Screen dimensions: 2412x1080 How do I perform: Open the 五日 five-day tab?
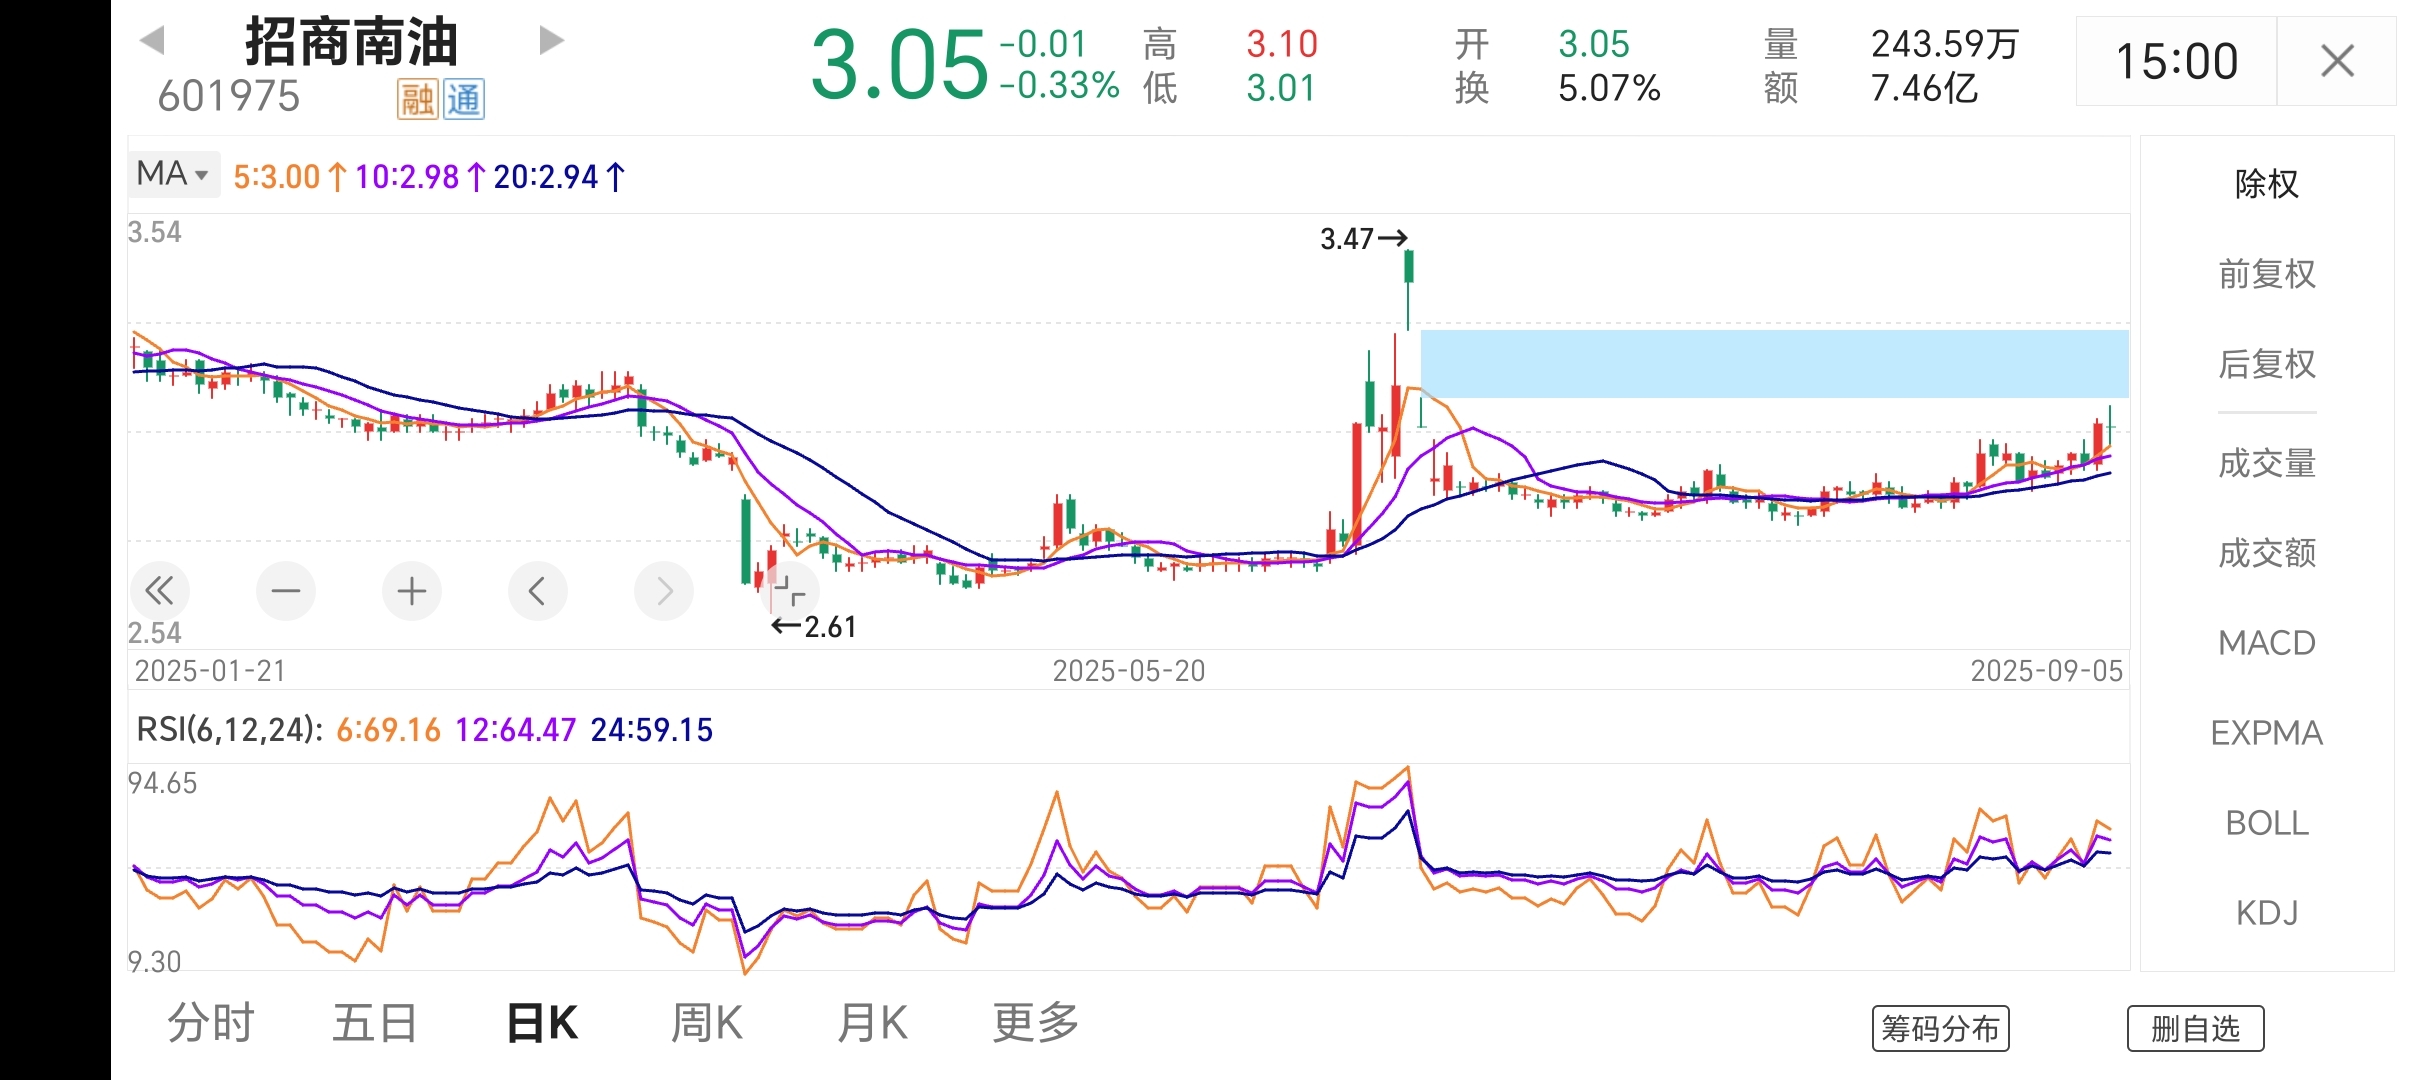coord(375,1023)
